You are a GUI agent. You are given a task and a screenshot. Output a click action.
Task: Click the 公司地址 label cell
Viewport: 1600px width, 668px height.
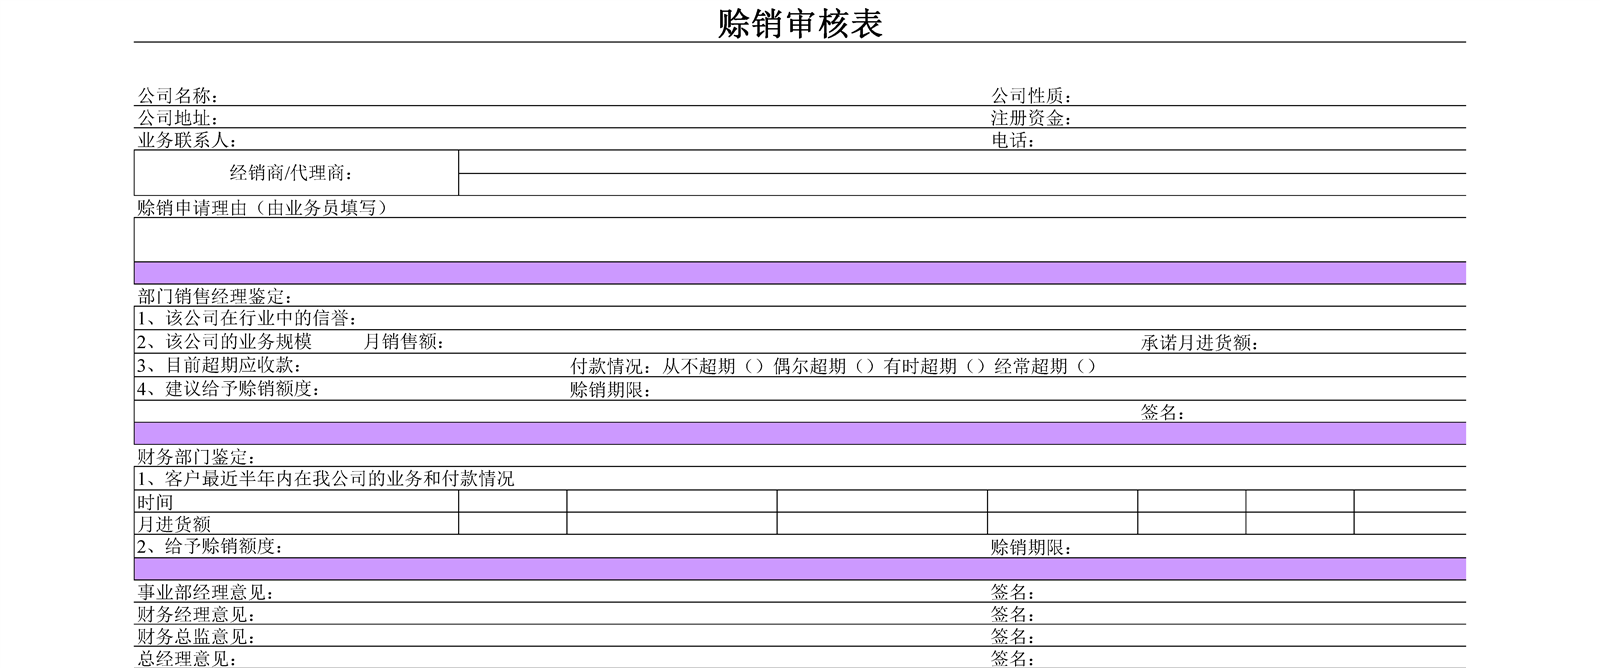[x=178, y=119]
